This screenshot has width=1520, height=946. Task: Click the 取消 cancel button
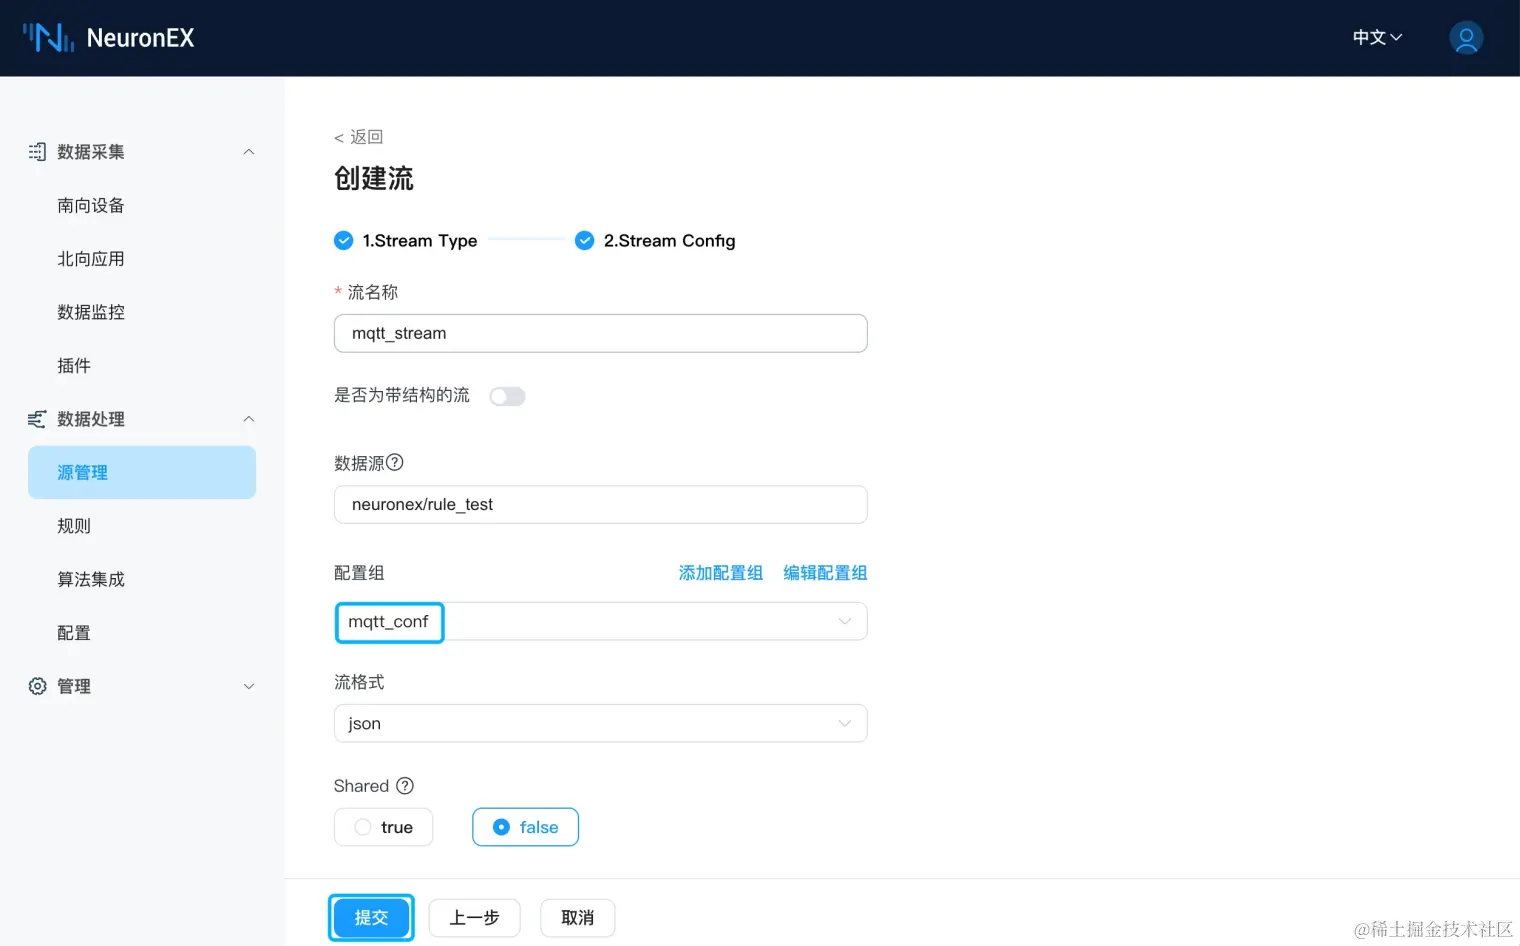577,918
